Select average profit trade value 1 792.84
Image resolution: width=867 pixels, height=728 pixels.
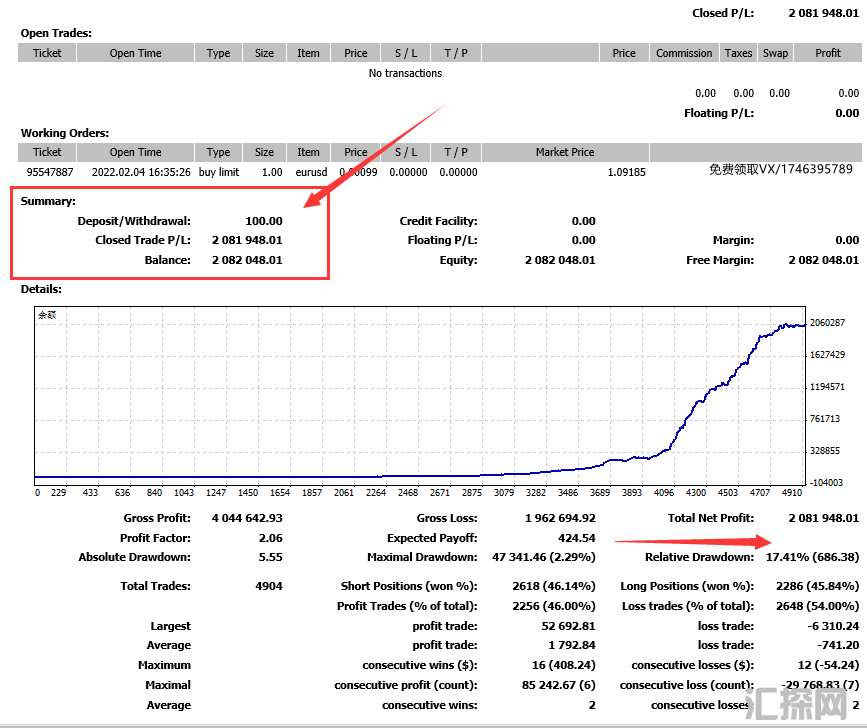572,645
